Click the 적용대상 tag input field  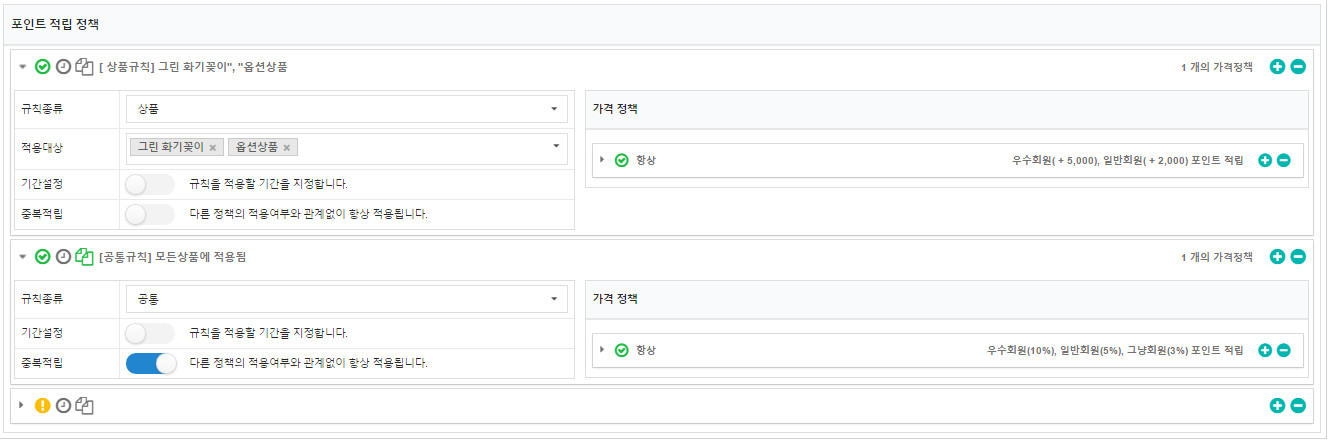pyautogui.click(x=420, y=148)
